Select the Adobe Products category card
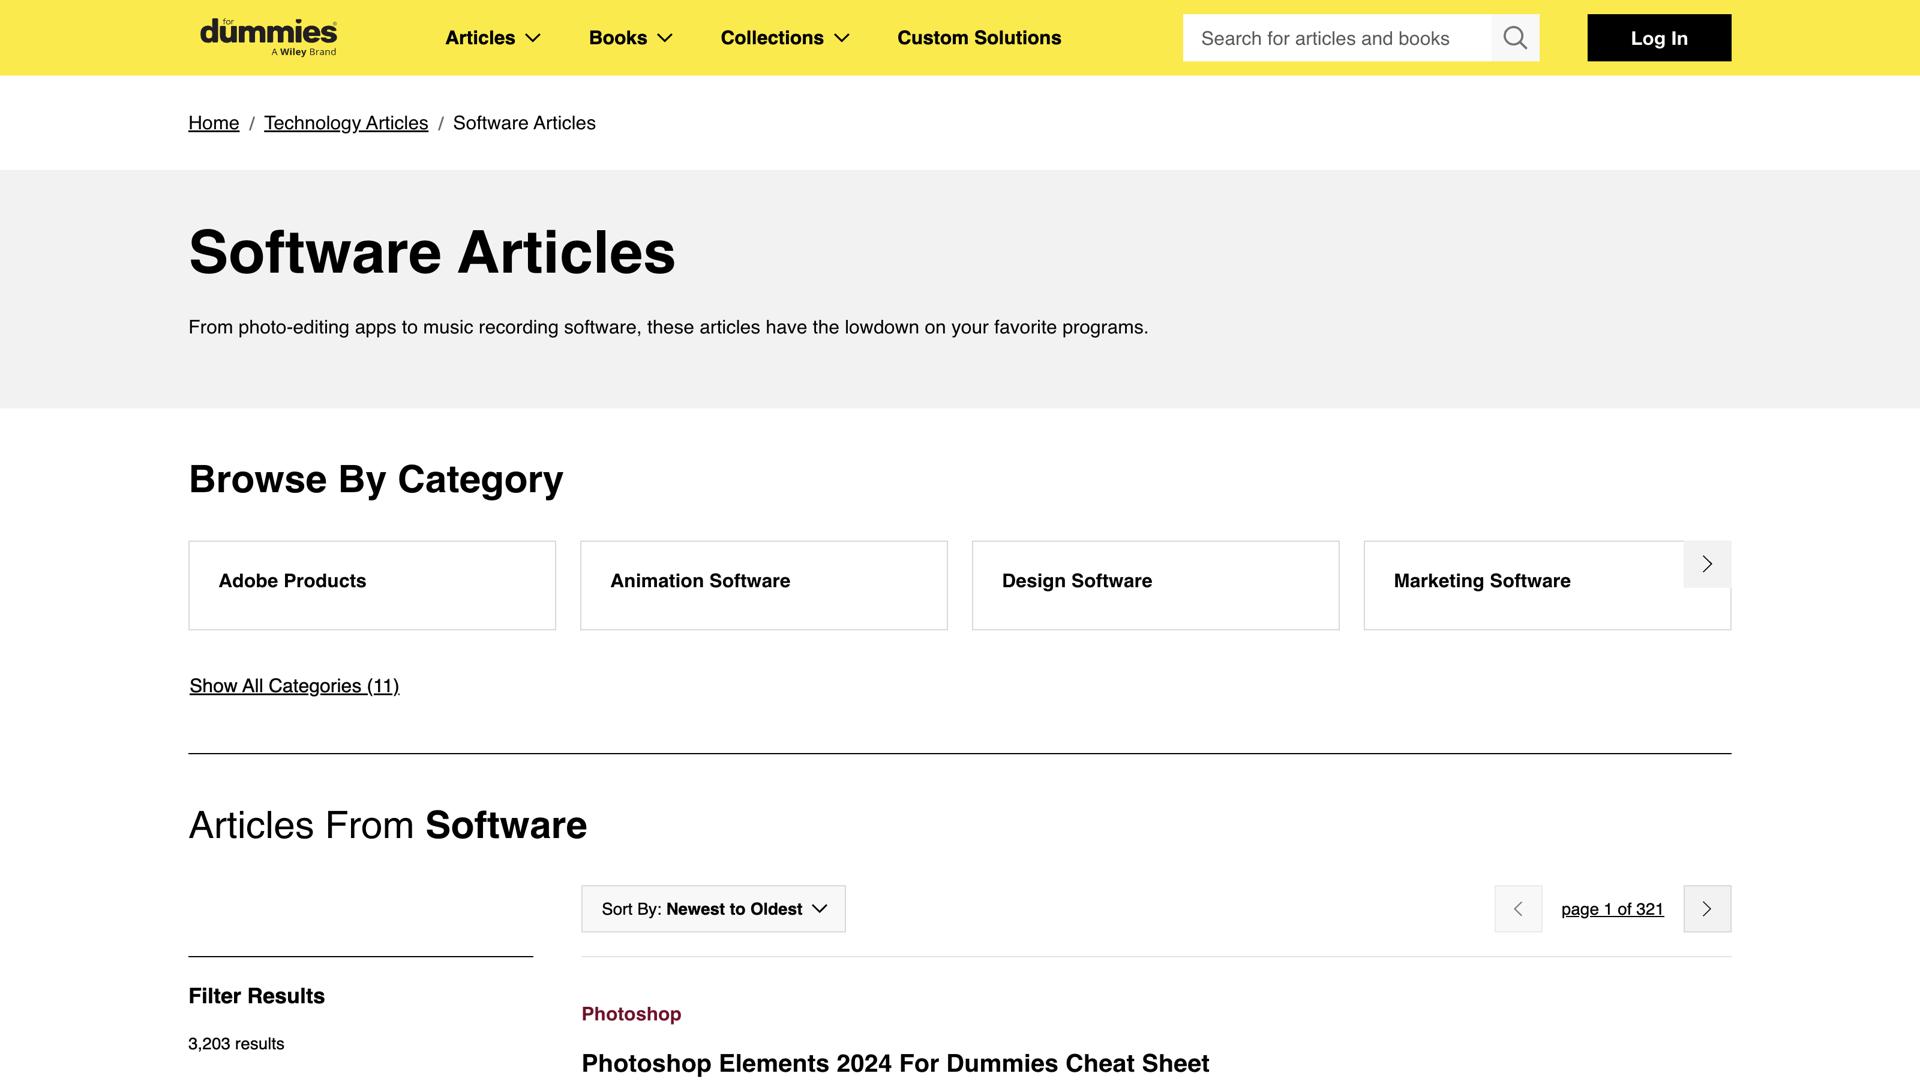1920x1080 pixels. tap(372, 585)
